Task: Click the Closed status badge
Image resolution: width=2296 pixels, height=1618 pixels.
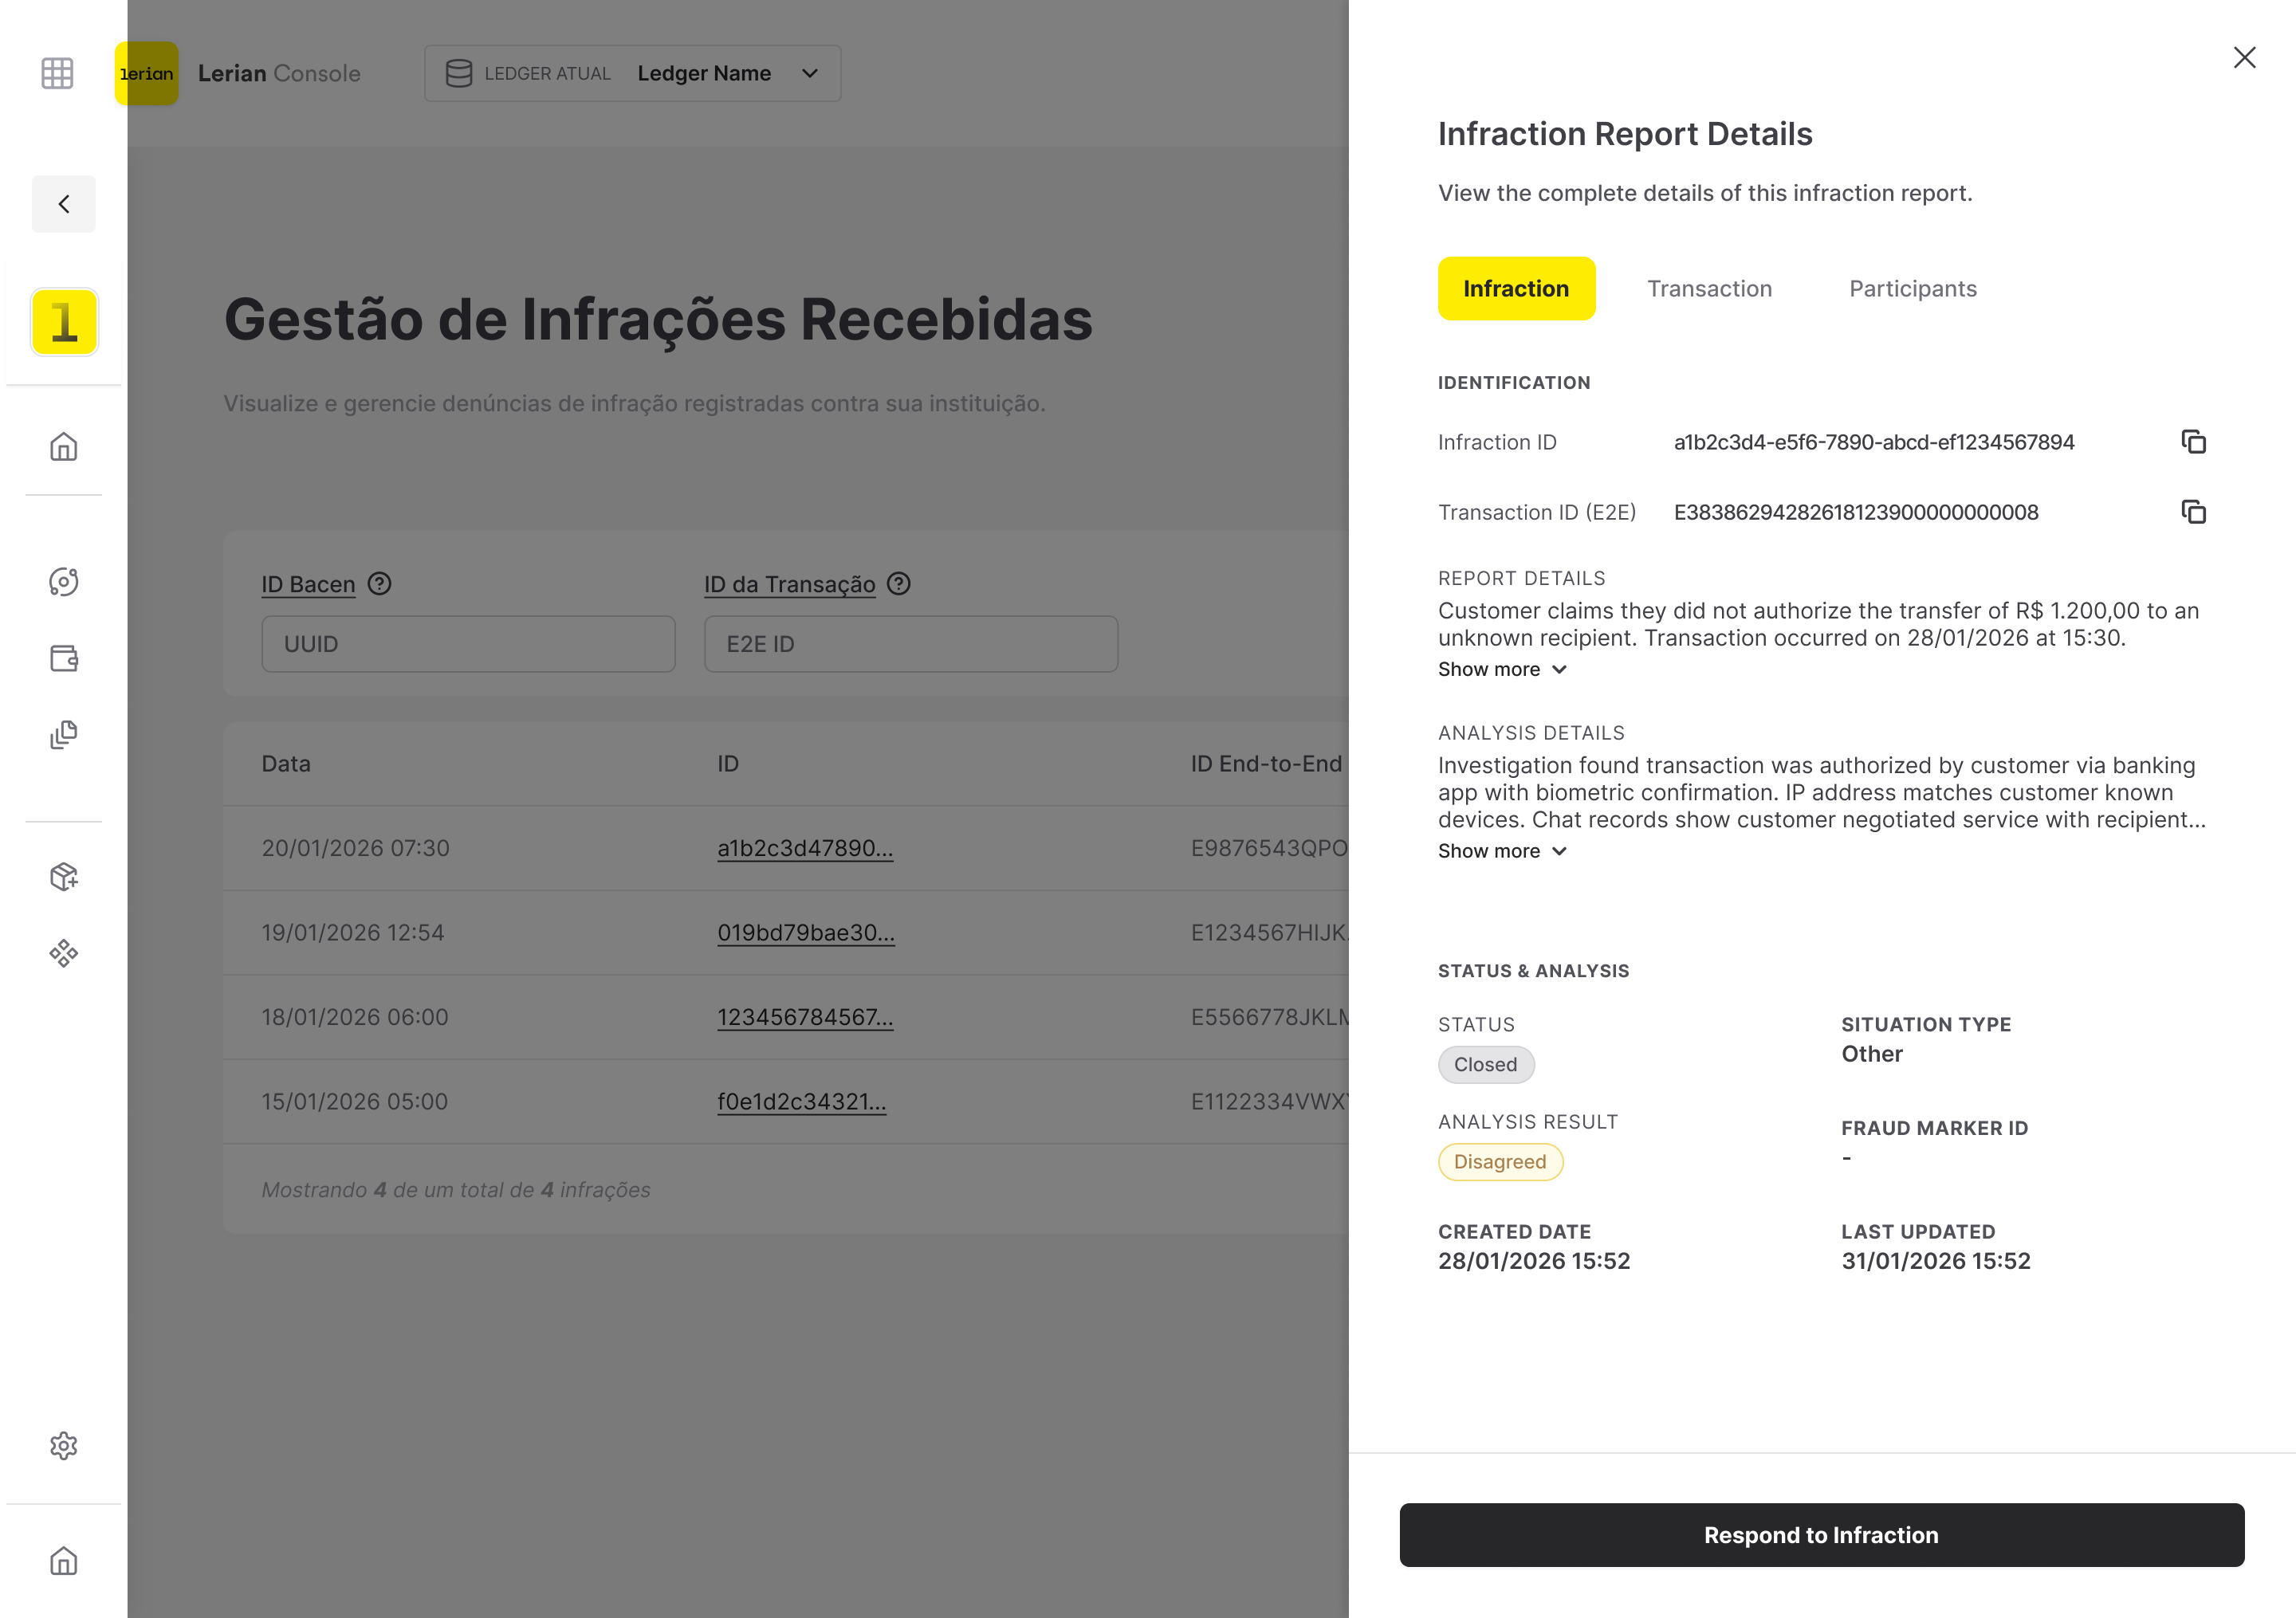Action: (1486, 1065)
